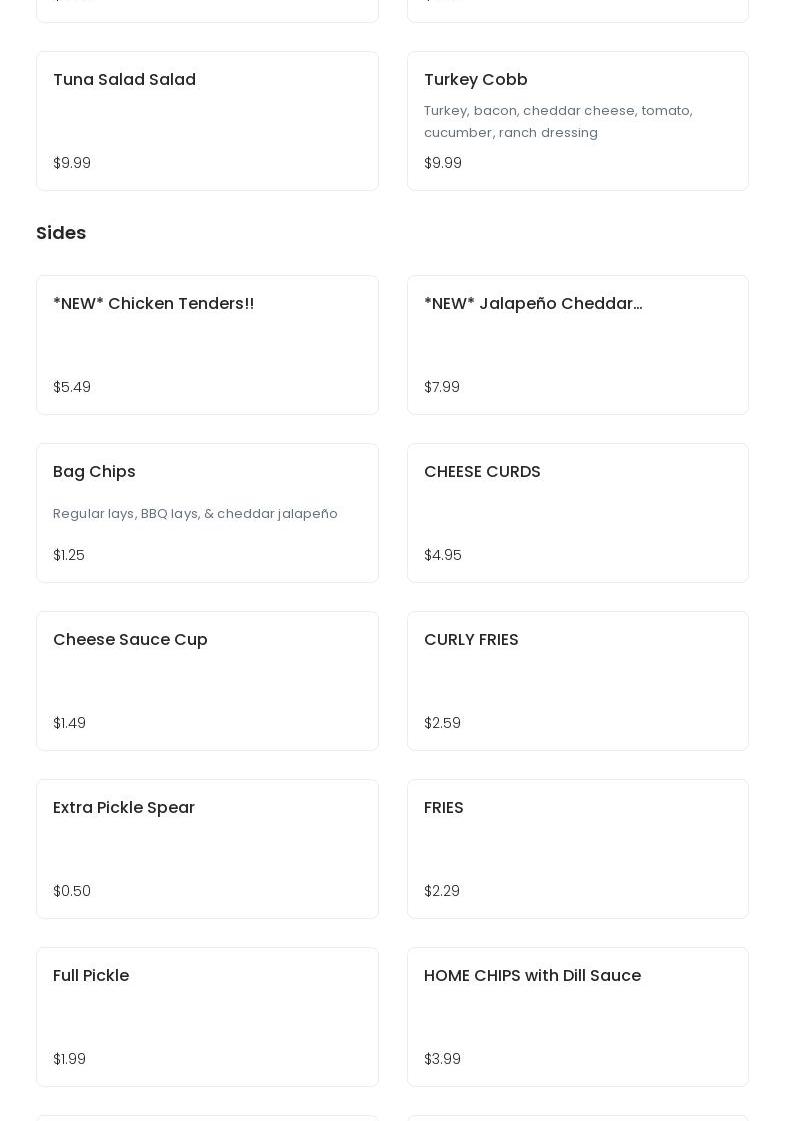Add the Cheese Sauce Cup item

tap(207, 680)
